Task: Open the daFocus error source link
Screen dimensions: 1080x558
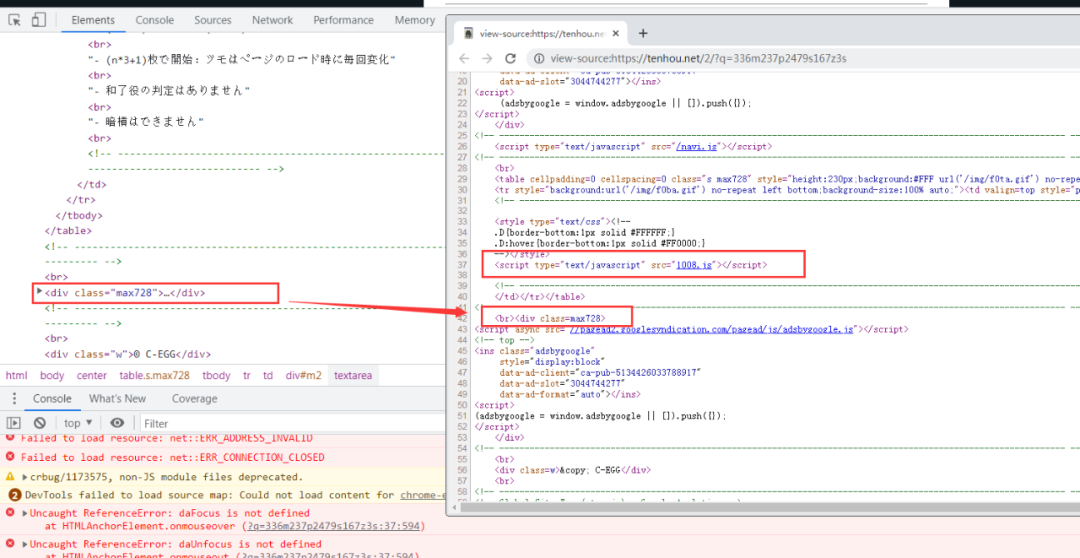Action: tap(335, 526)
